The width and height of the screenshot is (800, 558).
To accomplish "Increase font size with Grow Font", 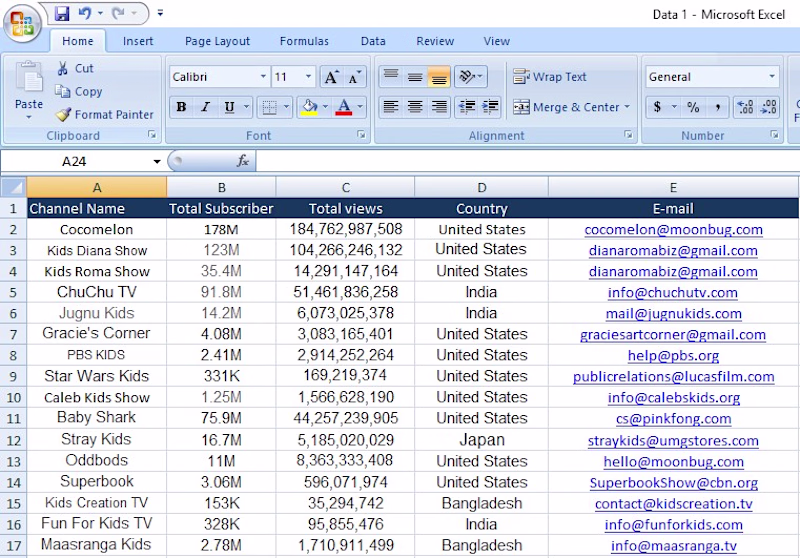I will 331,78.
